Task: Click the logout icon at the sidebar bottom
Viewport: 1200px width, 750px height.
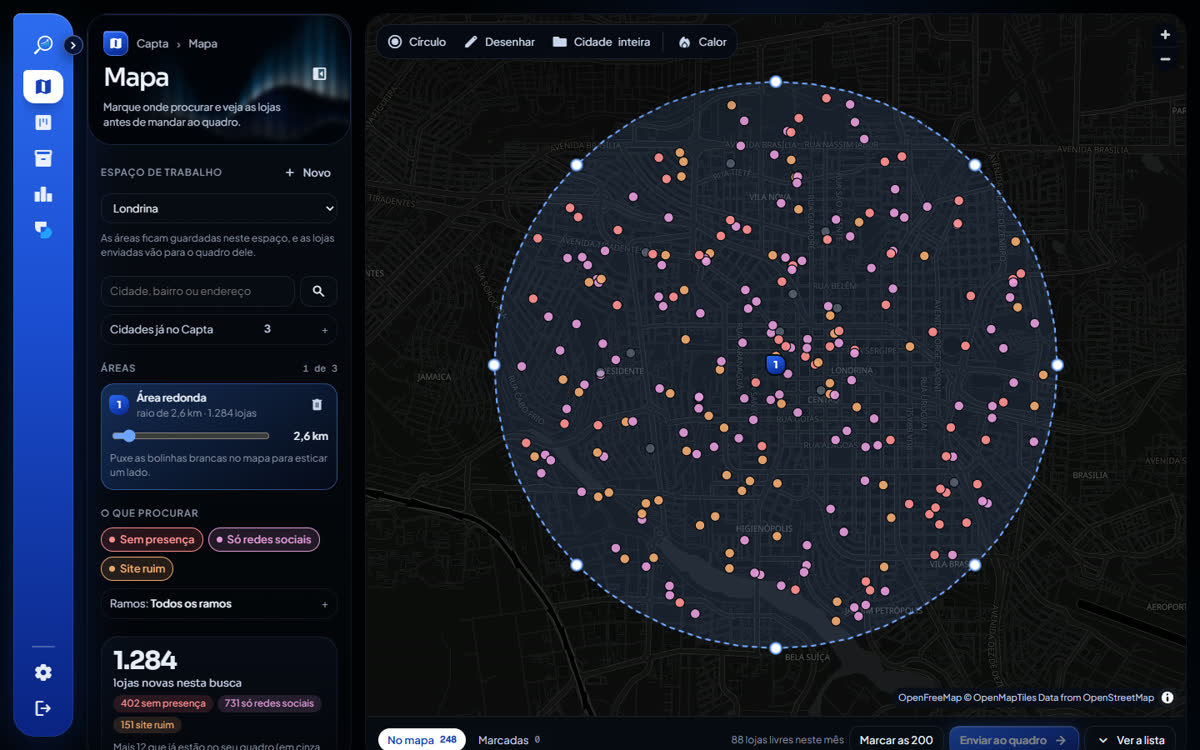Action: [43, 708]
